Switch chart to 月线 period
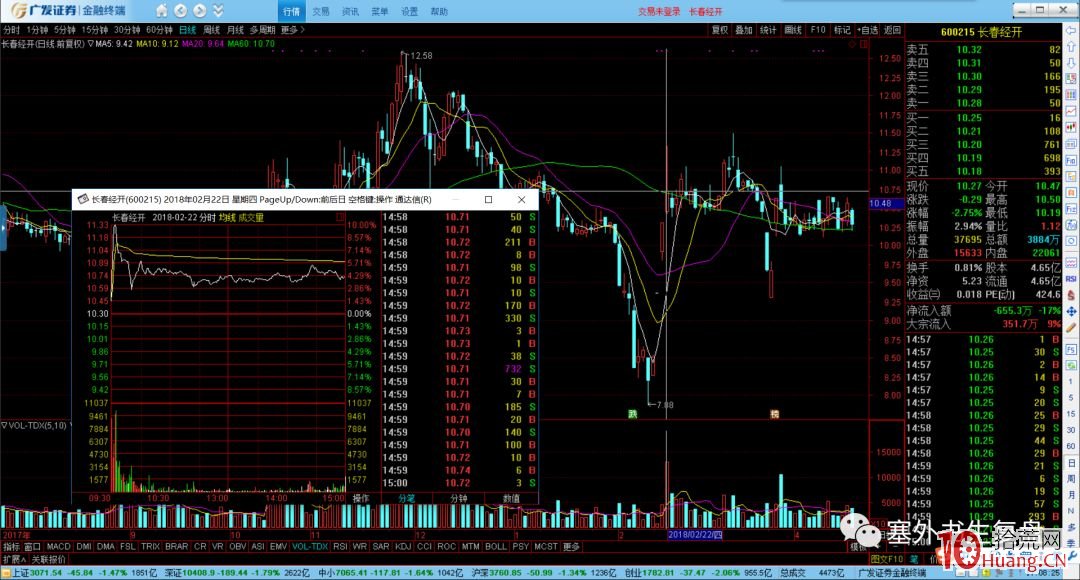This screenshot has height=580, width=1080. pyautogui.click(x=236, y=30)
